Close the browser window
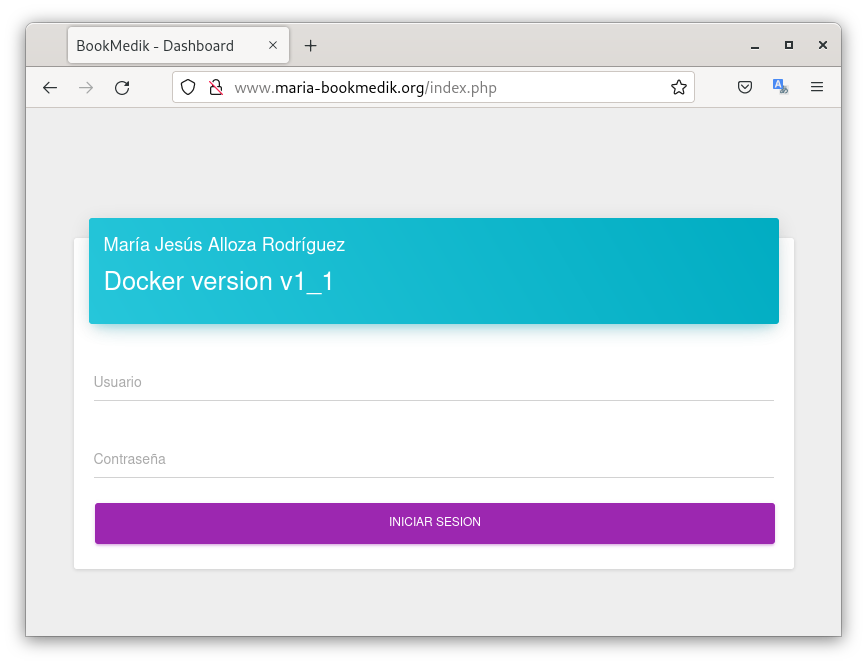This screenshot has width=867, height=665. point(823,46)
